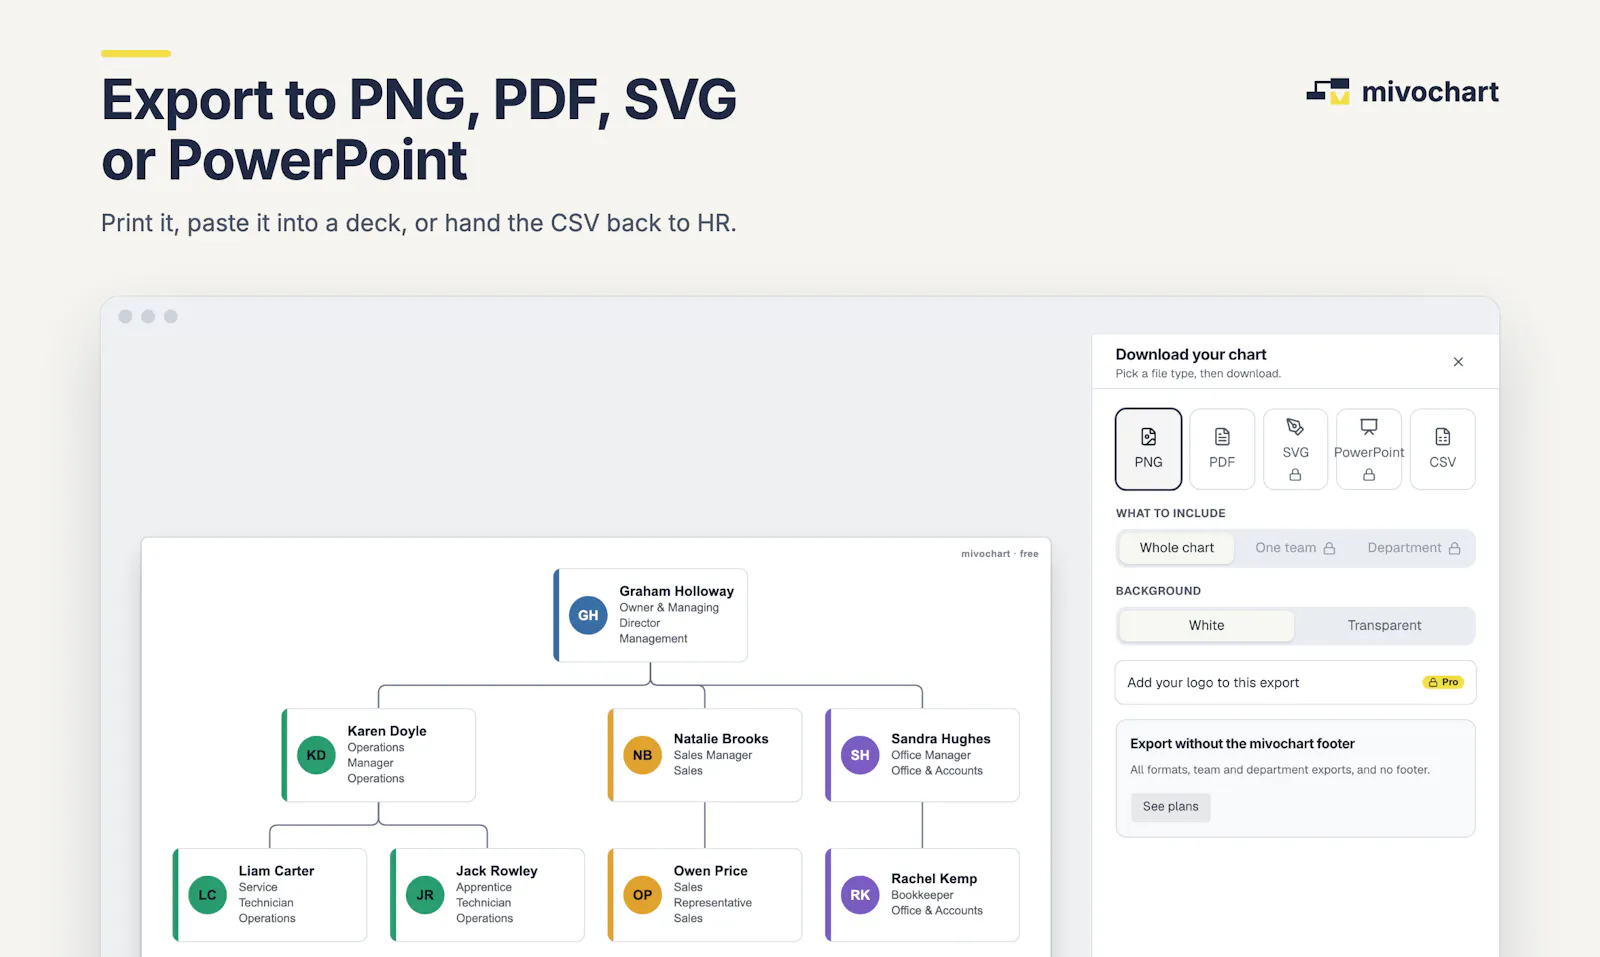Image resolution: width=1600 pixels, height=957 pixels.
Task: Select the PNG file type
Action: click(1148, 449)
